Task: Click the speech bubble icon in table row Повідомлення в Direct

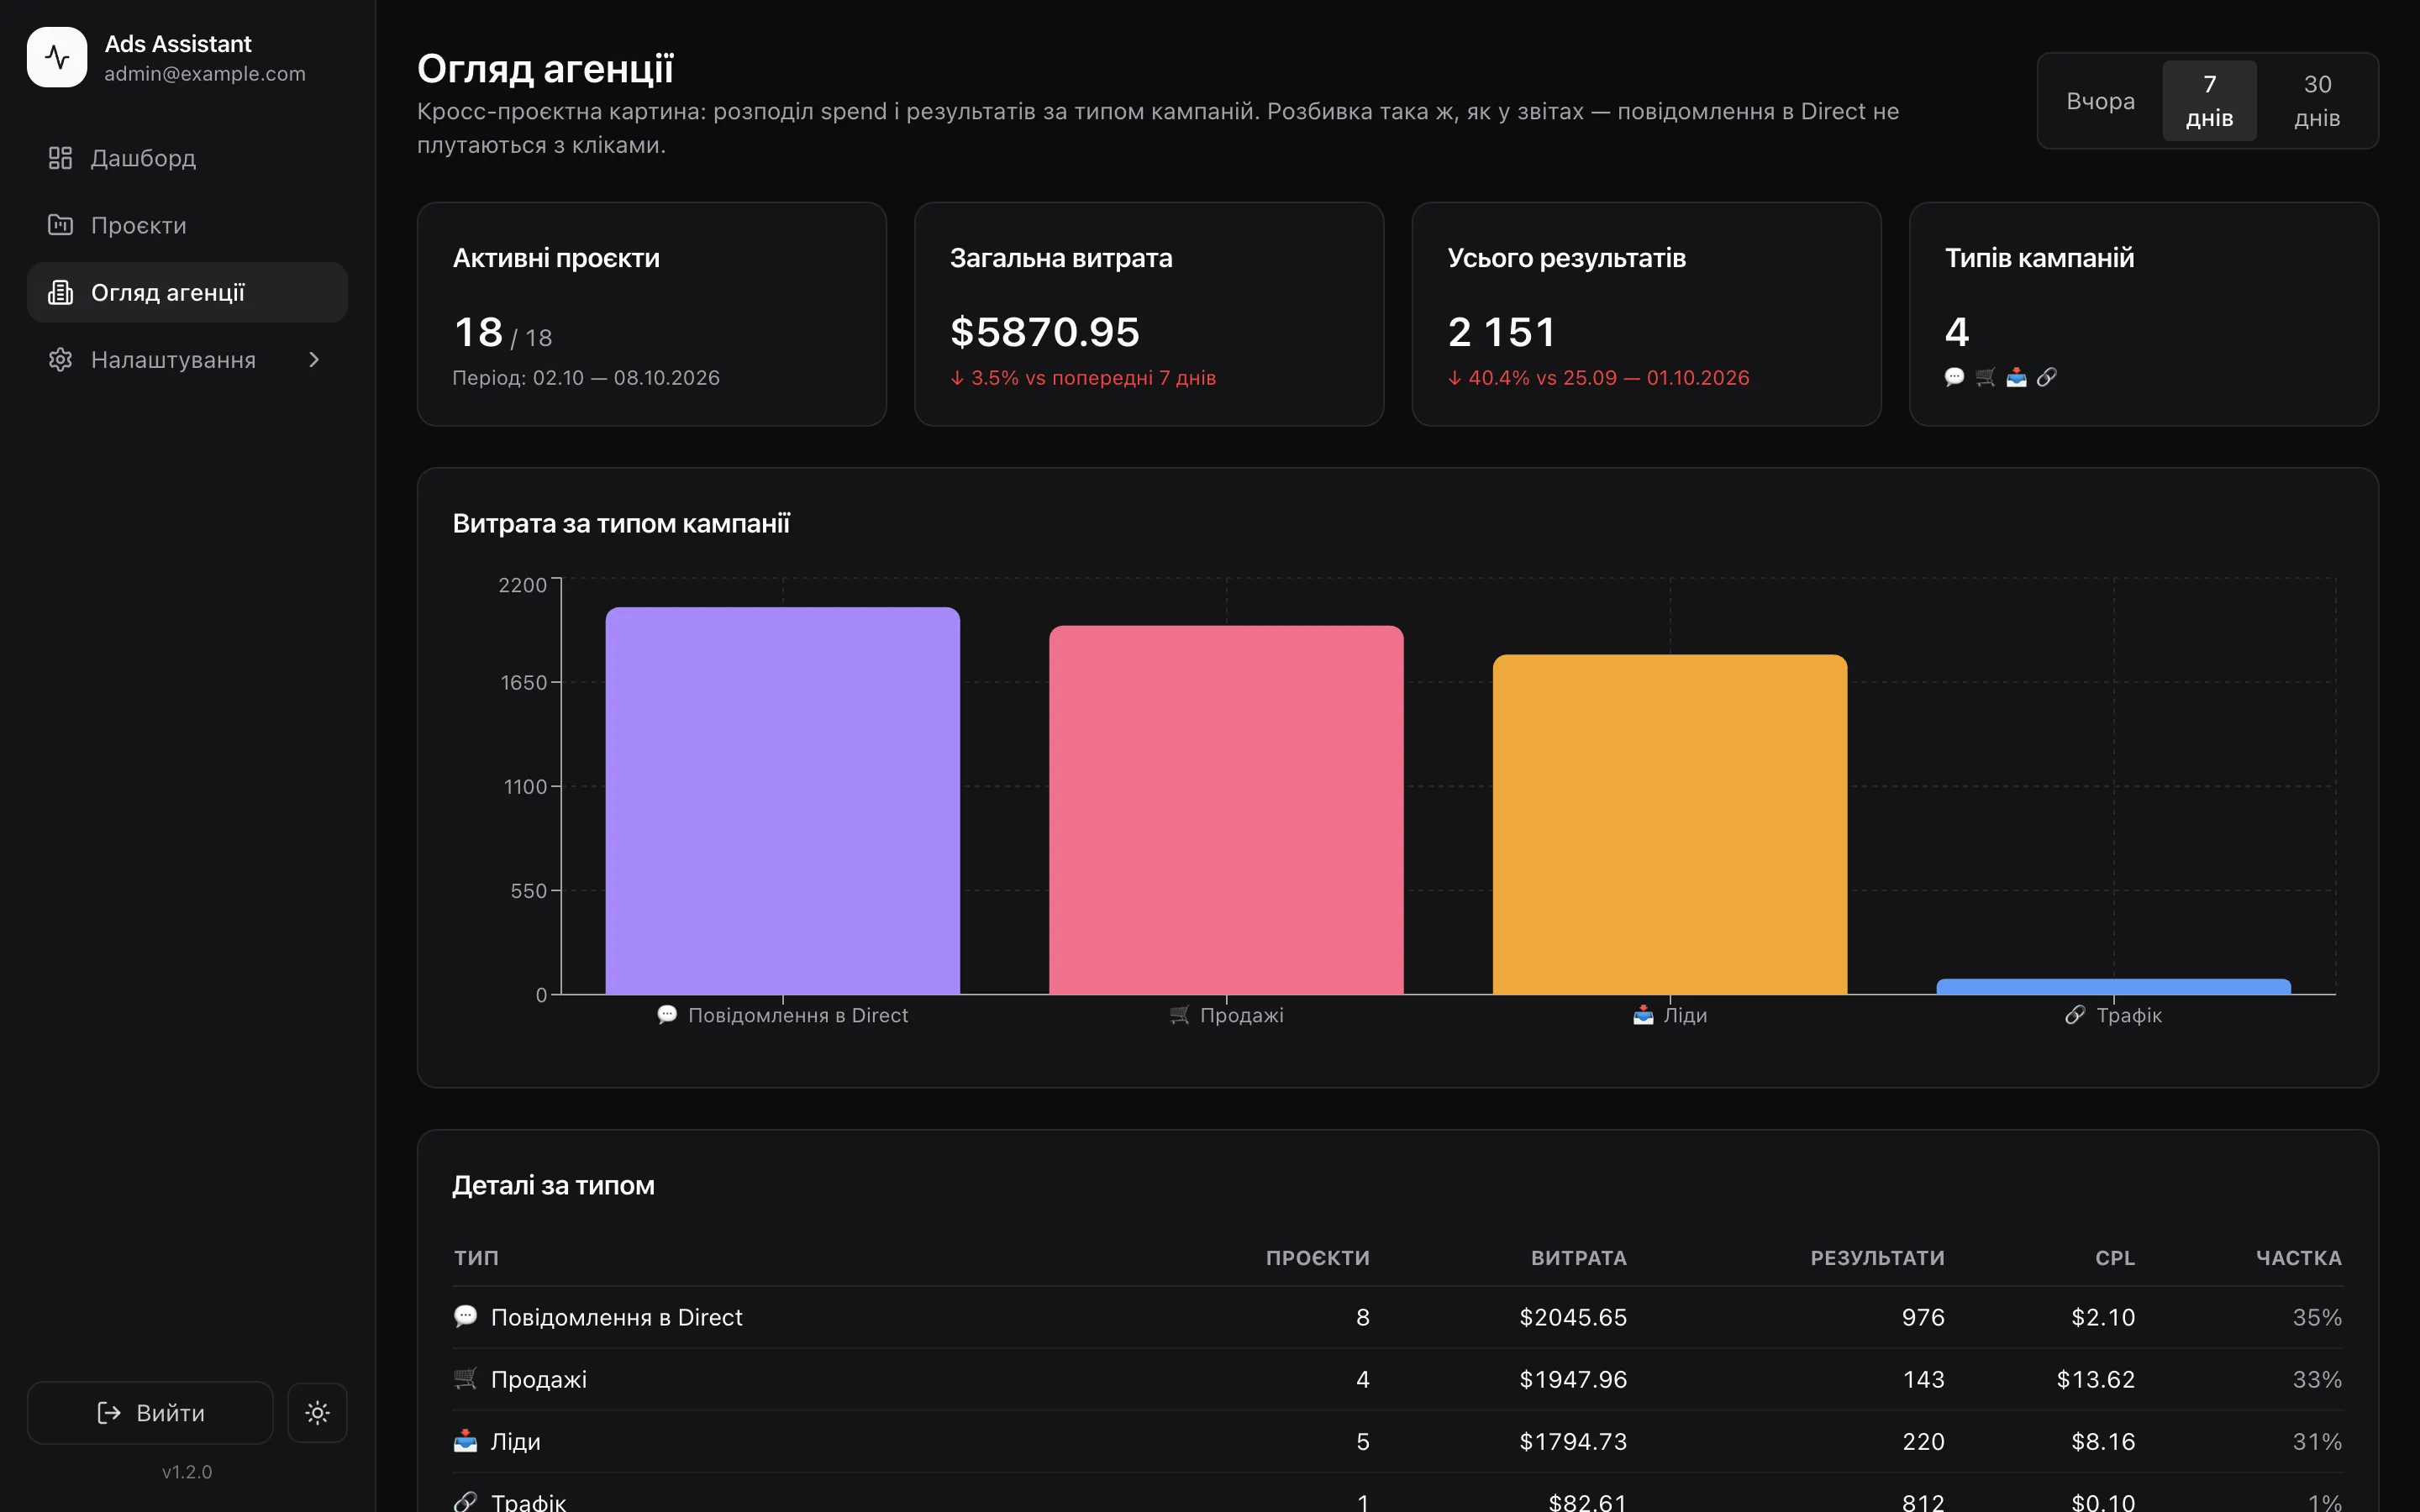Action: [465, 1316]
